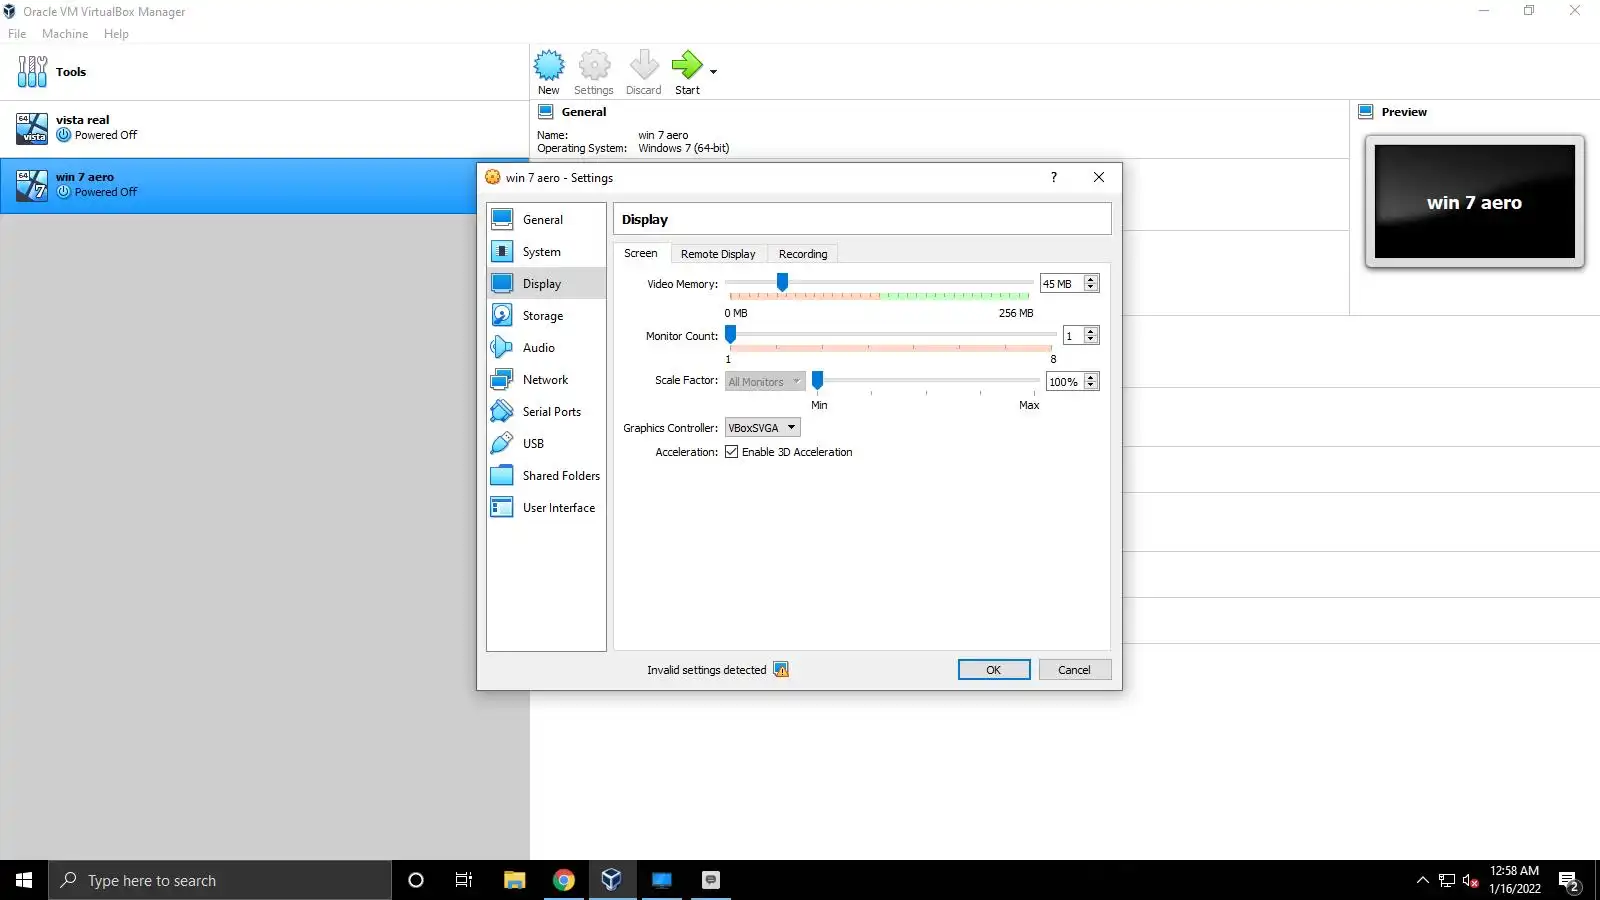
Task: Open Shared Folders settings category
Action: [546, 476]
